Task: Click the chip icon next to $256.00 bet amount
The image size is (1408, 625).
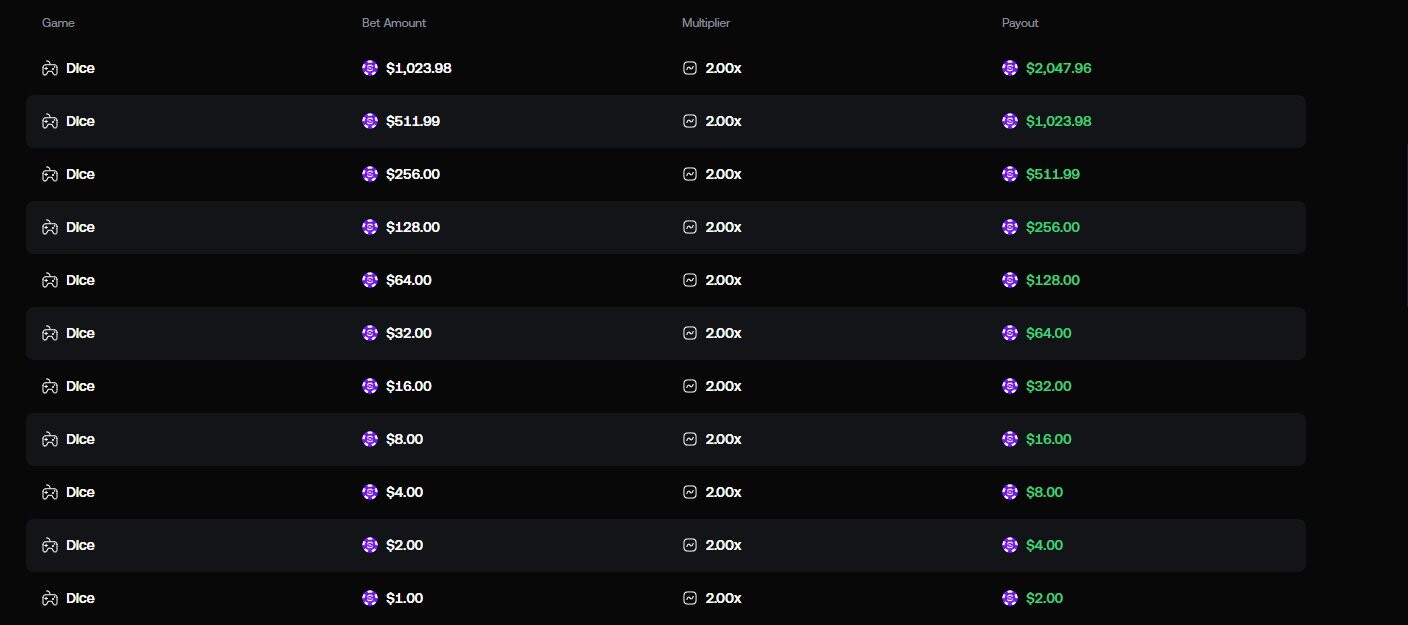Action: tap(370, 174)
